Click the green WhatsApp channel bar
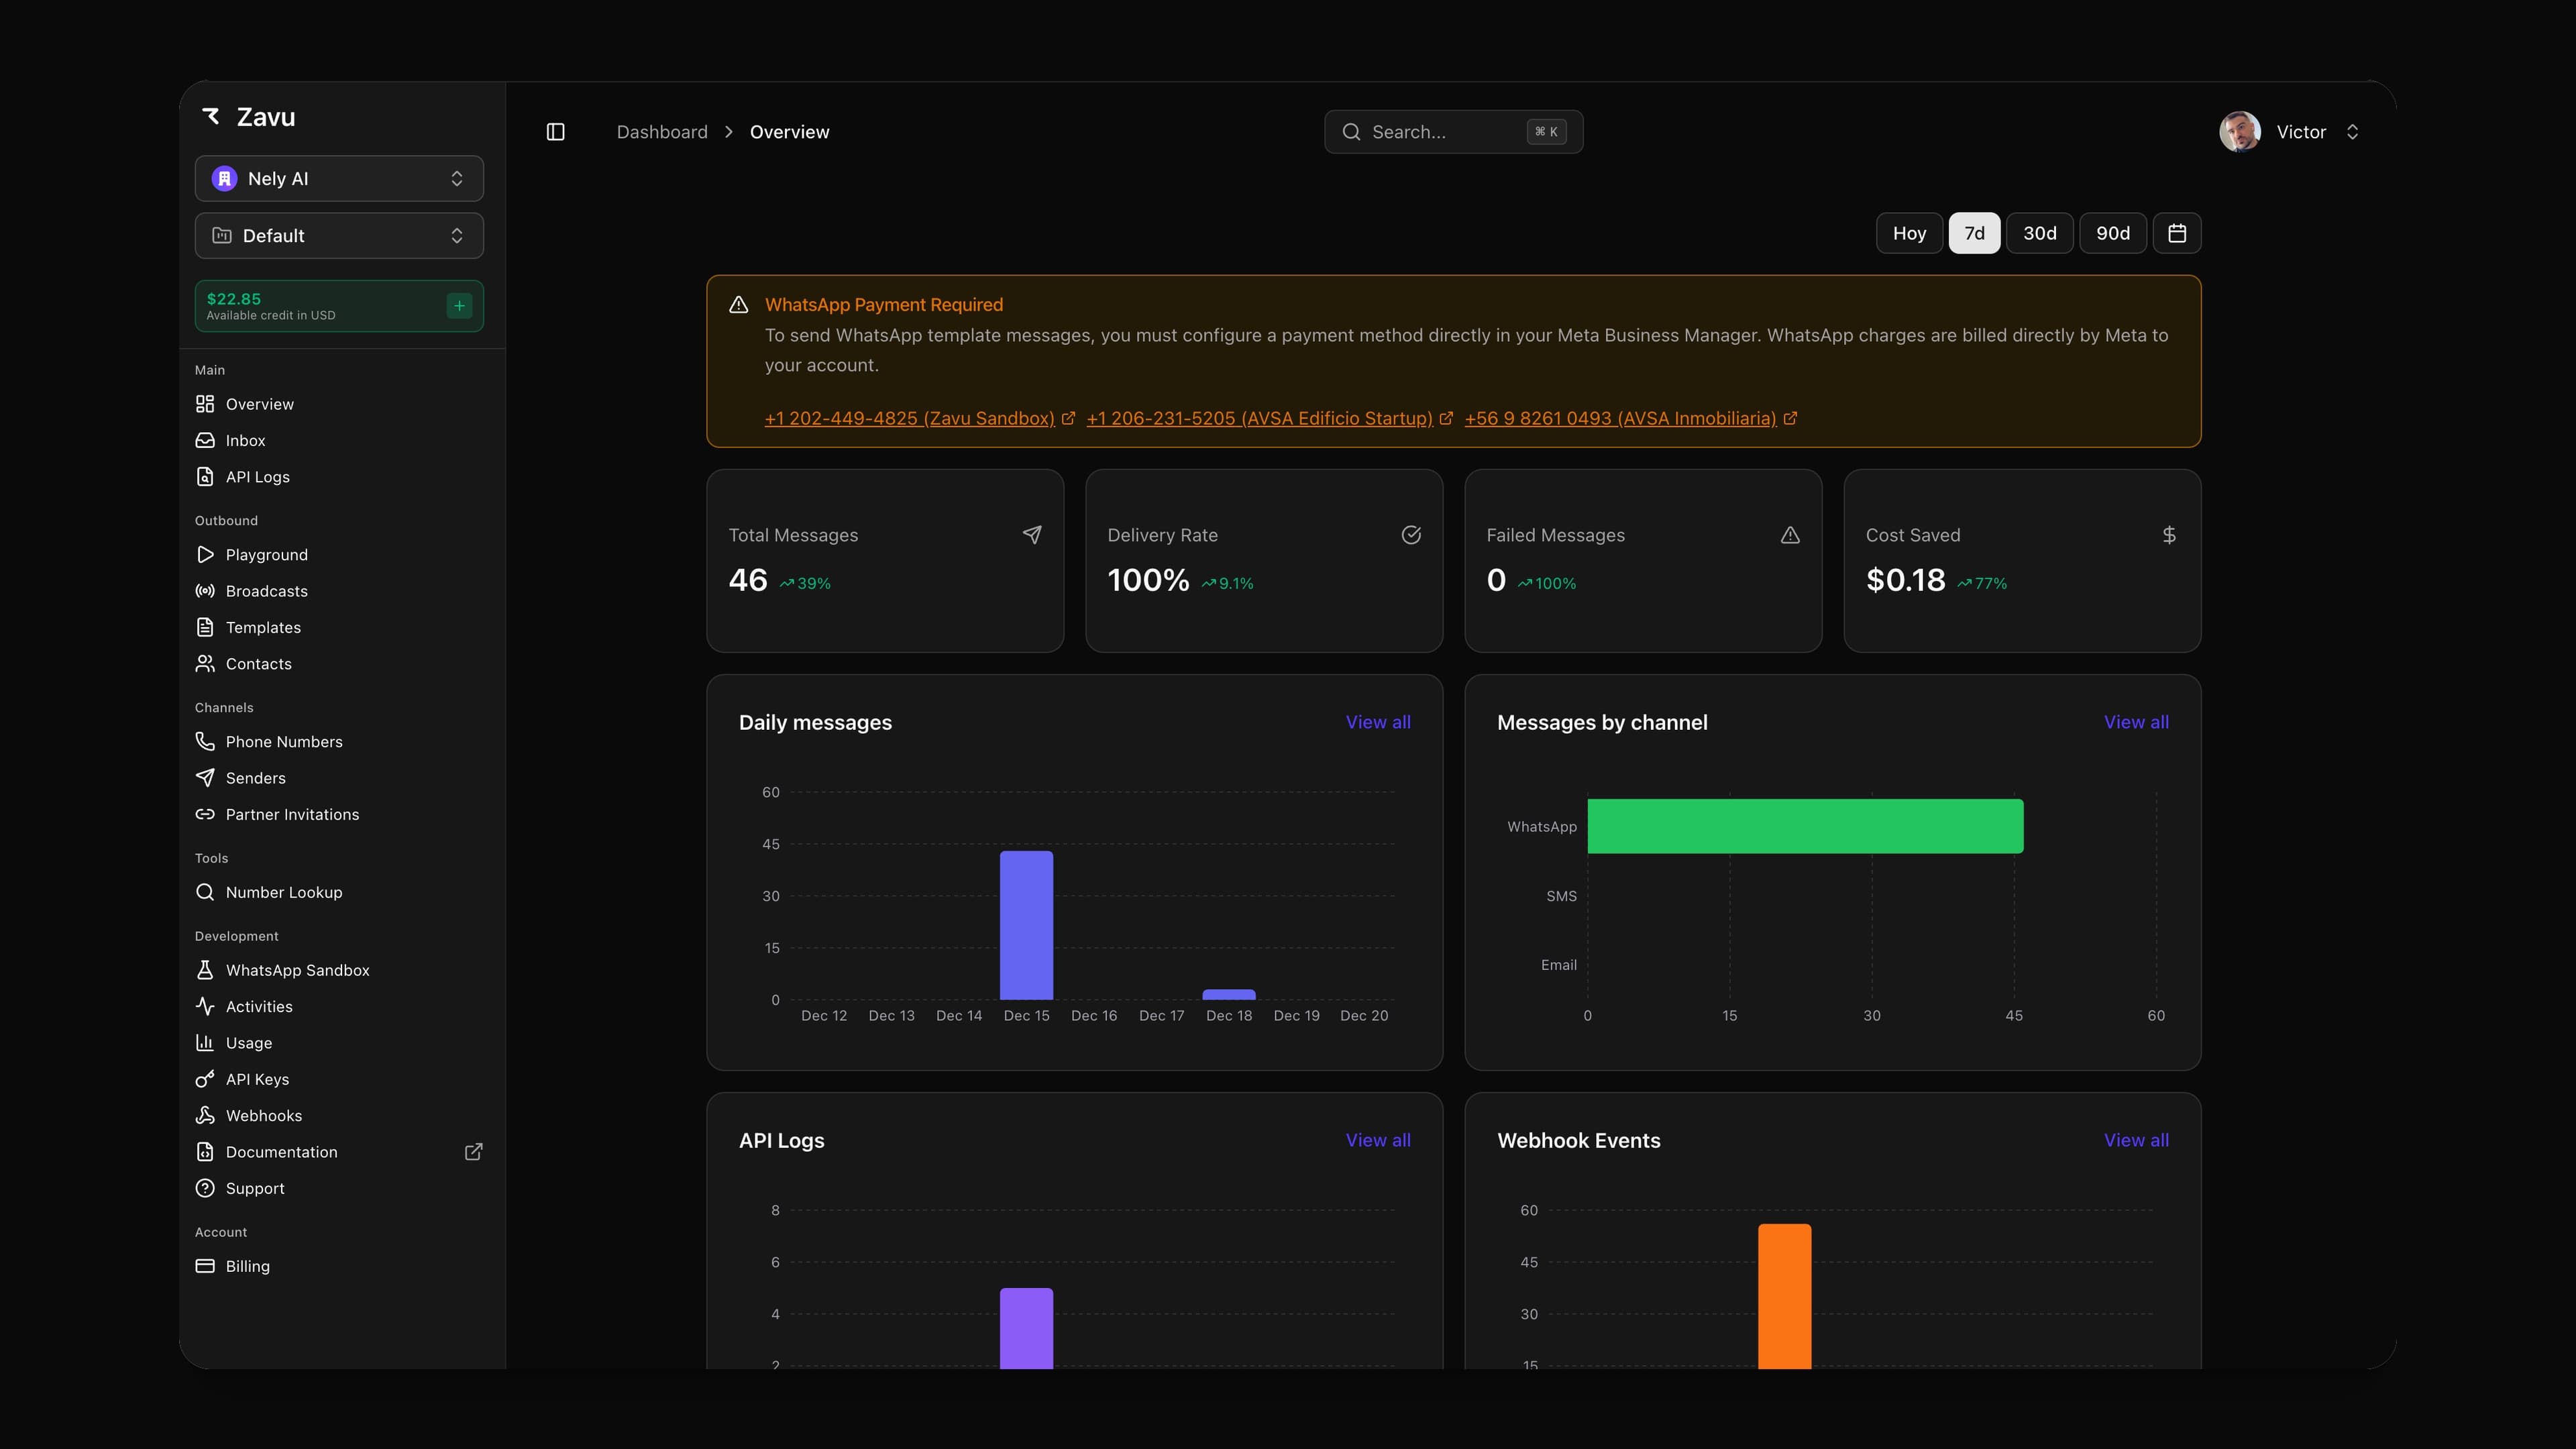Image resolution: width=2576 pixels, height=1449 pixels. [x=1804, y=826]
